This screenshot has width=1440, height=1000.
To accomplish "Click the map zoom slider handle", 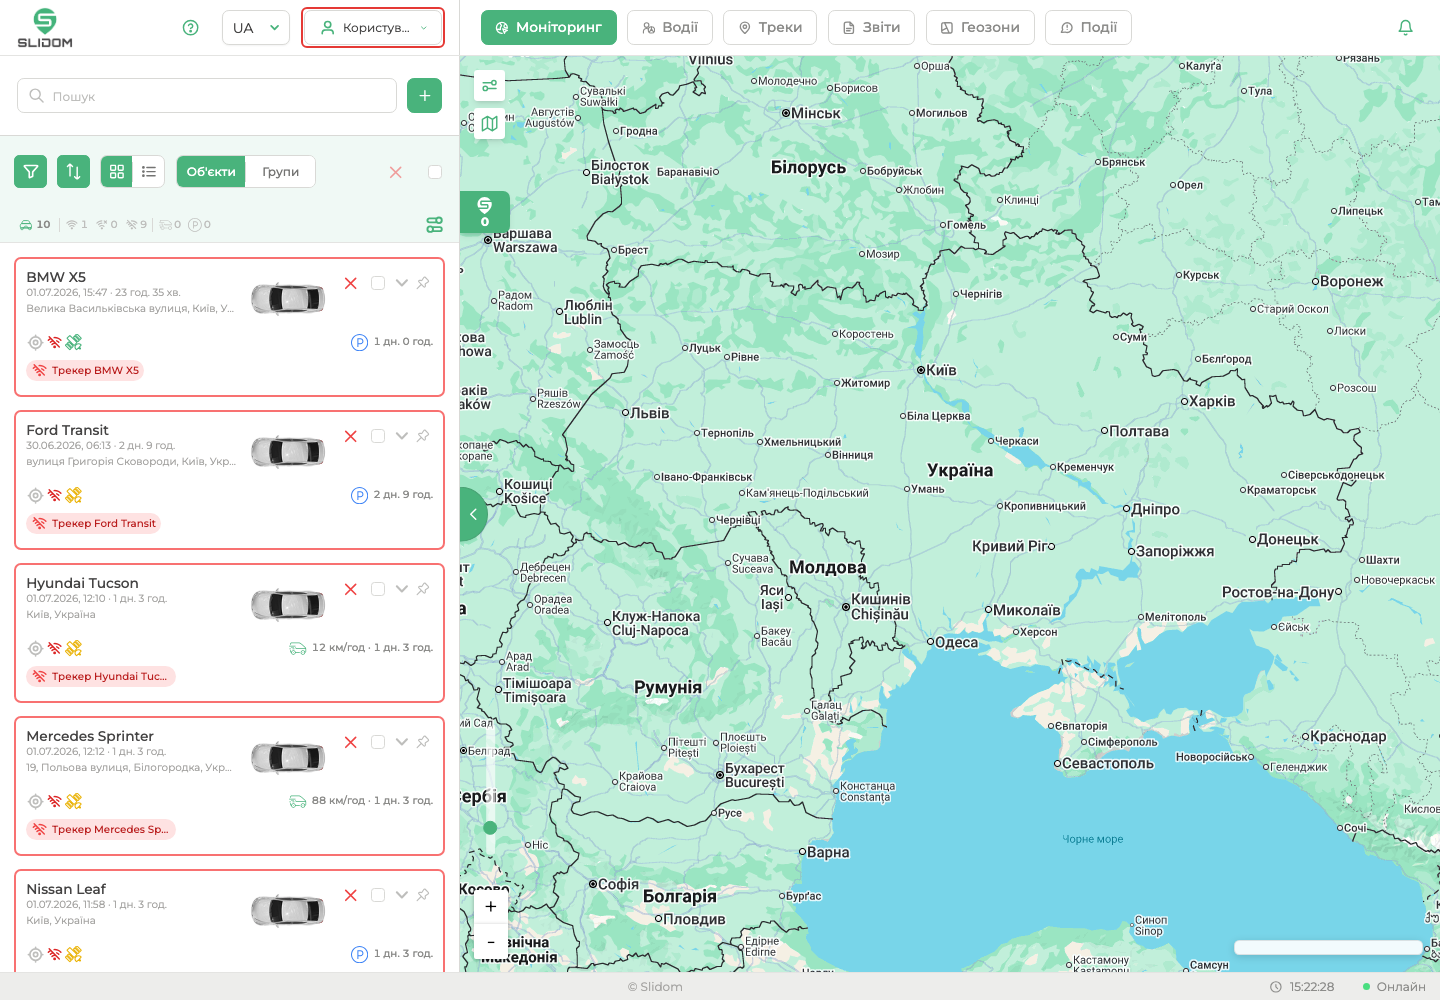I will pyautogui.click(x=490, y=827).
